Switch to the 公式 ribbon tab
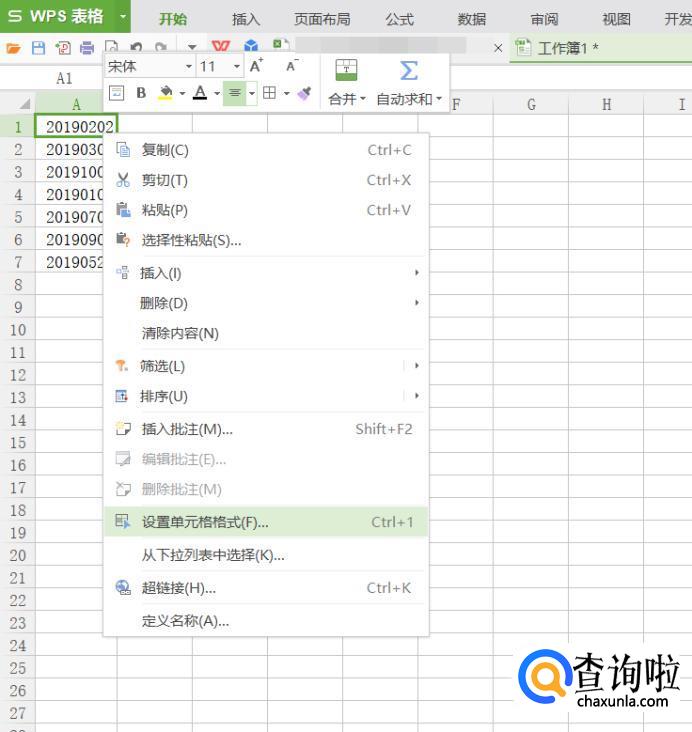The height and width of the screenshot is (732, 692). click(400, 19)
